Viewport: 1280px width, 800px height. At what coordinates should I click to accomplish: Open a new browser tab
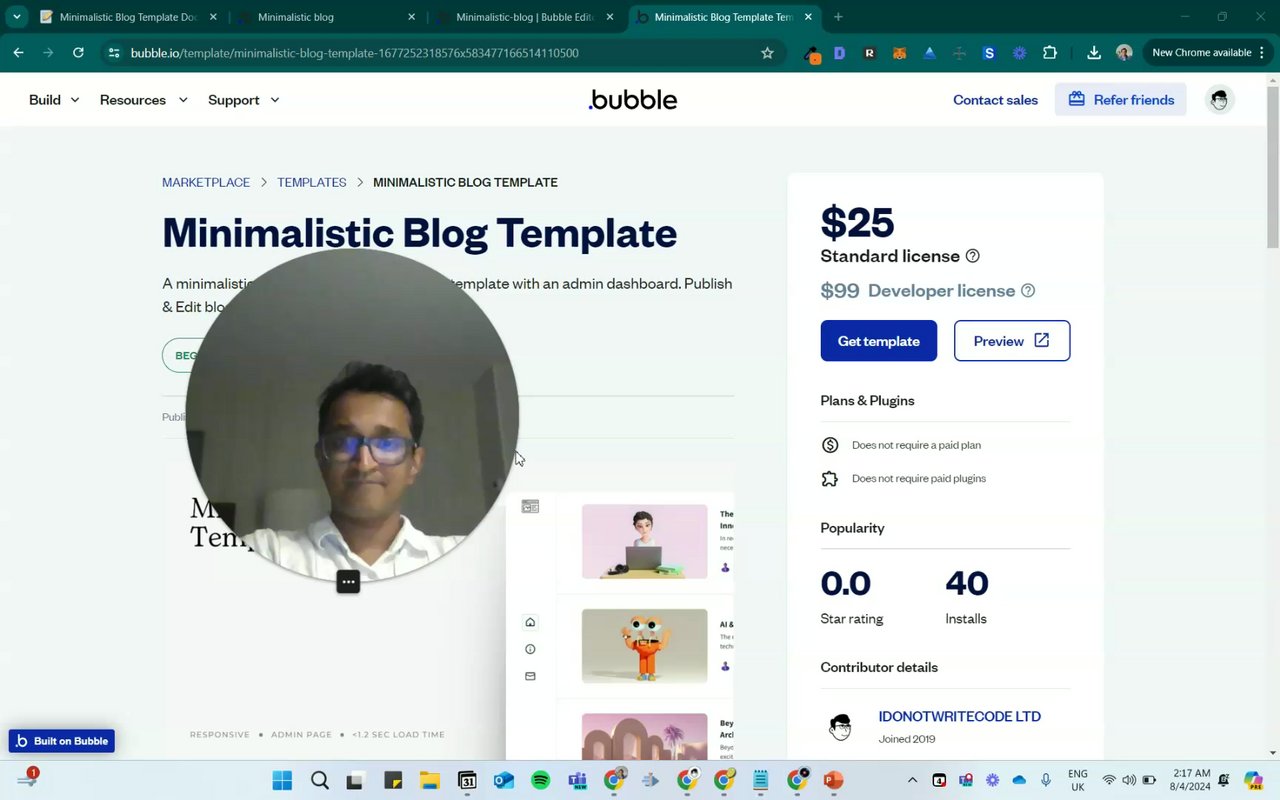pyautogui.click(x=838, y=17)
